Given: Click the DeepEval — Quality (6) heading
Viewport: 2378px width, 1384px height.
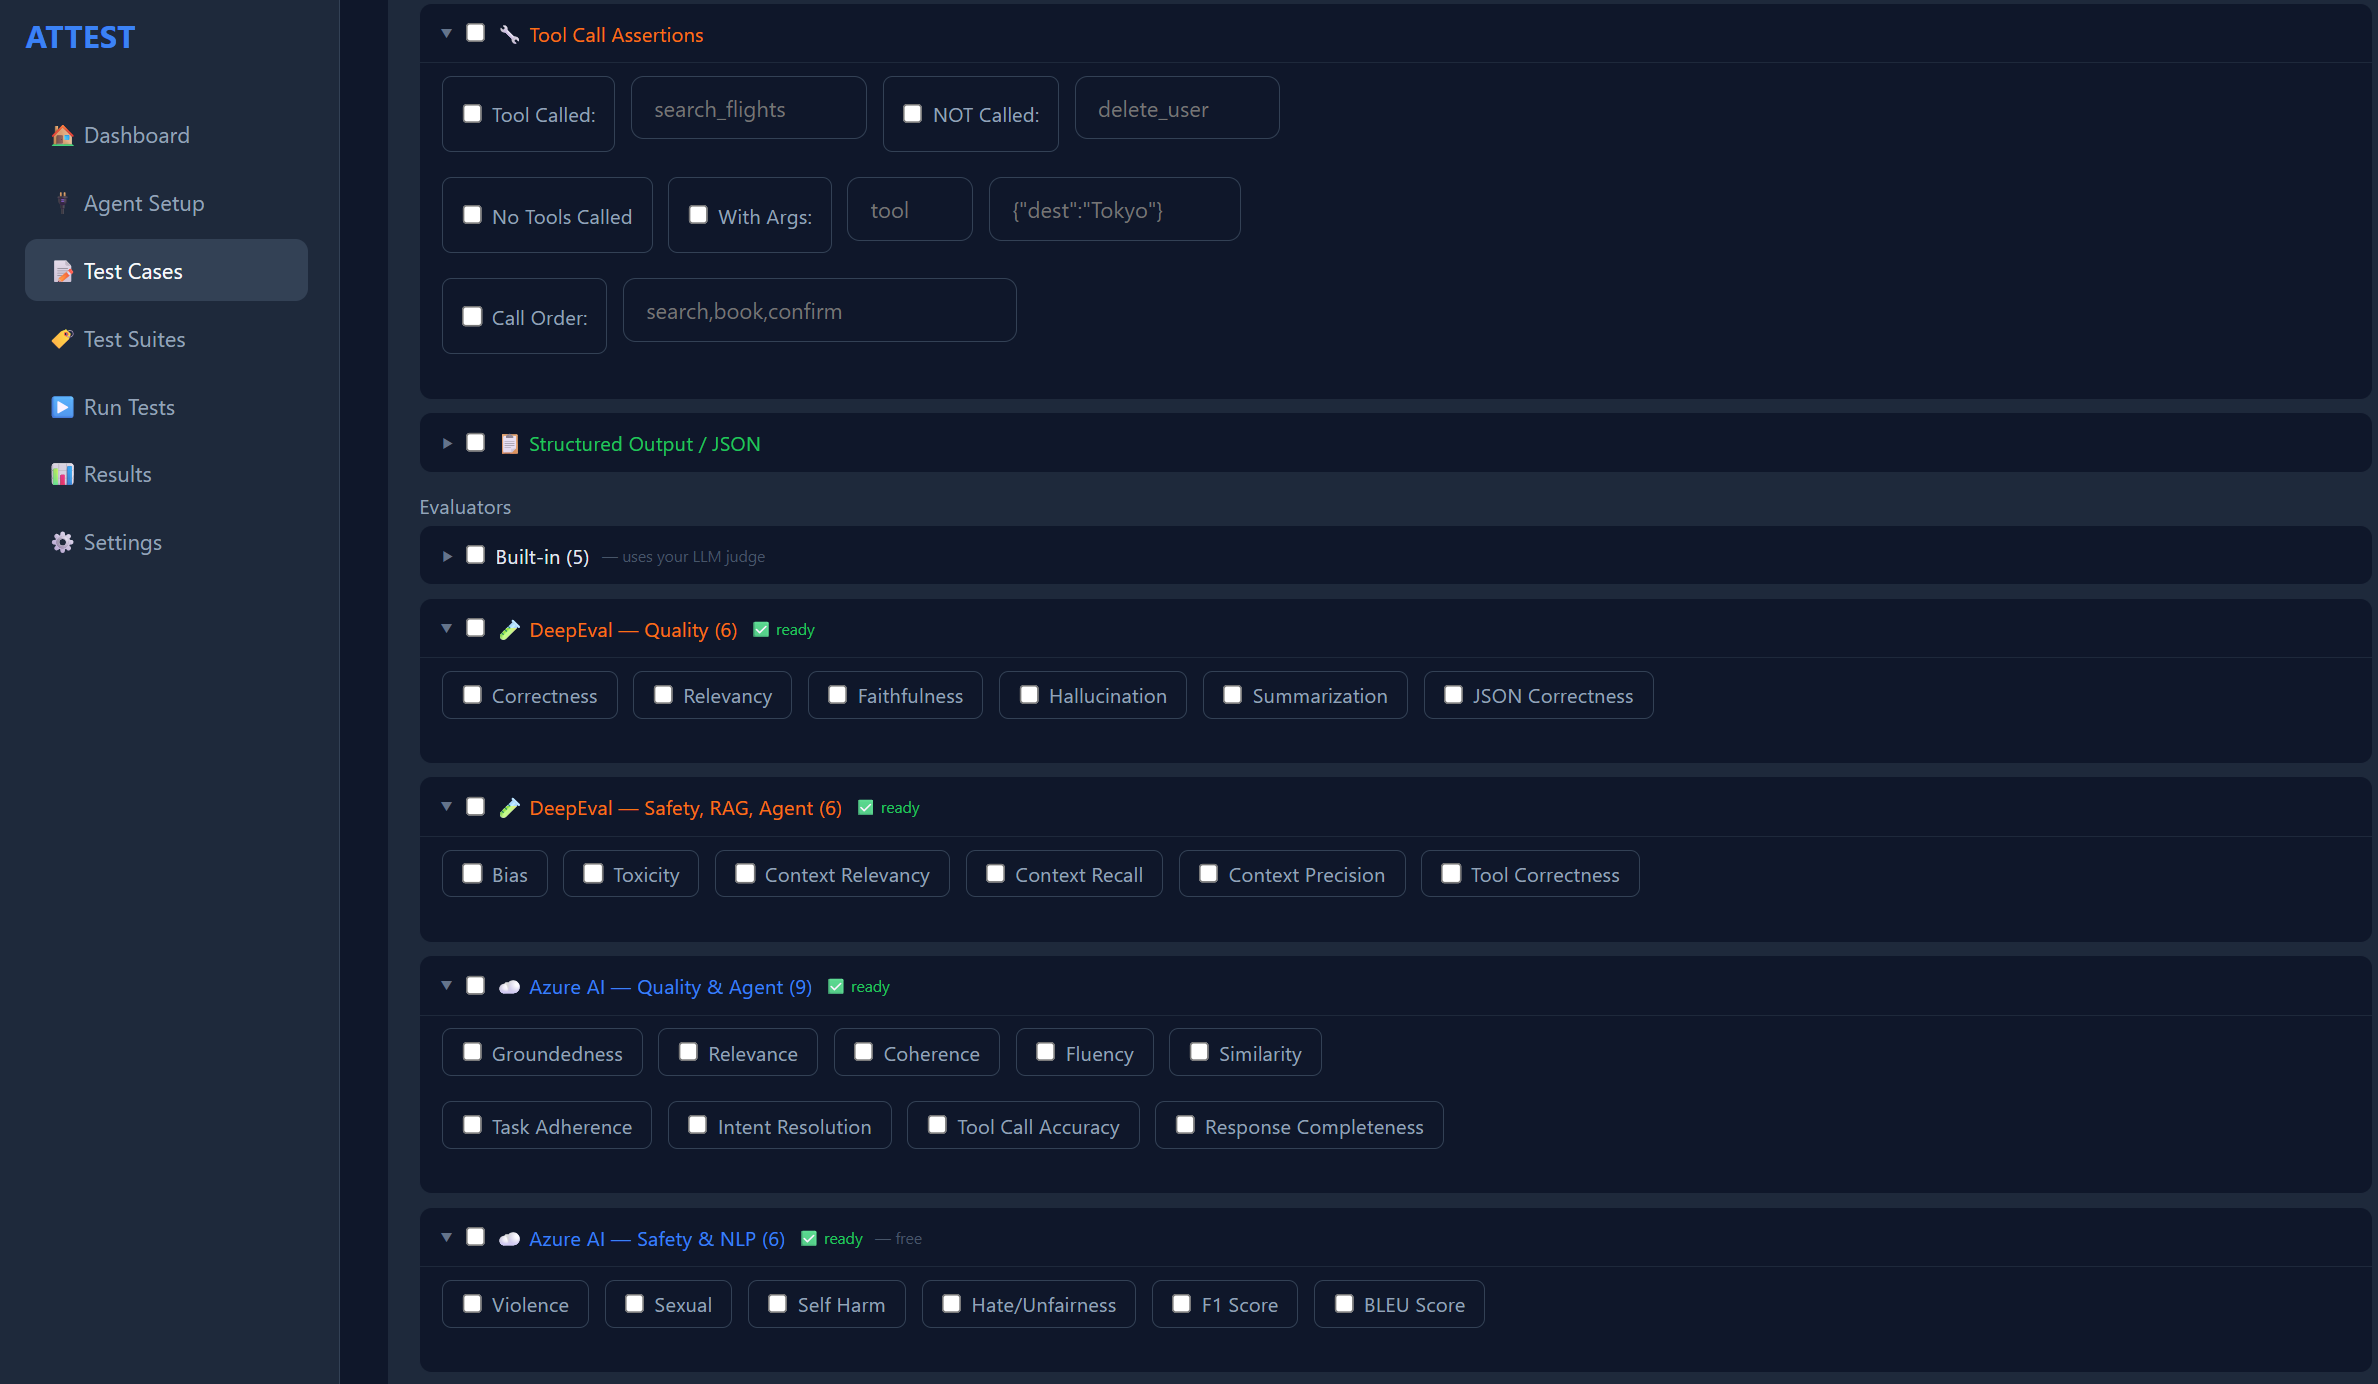Looking at the screenshot, I should click(633, 630).
